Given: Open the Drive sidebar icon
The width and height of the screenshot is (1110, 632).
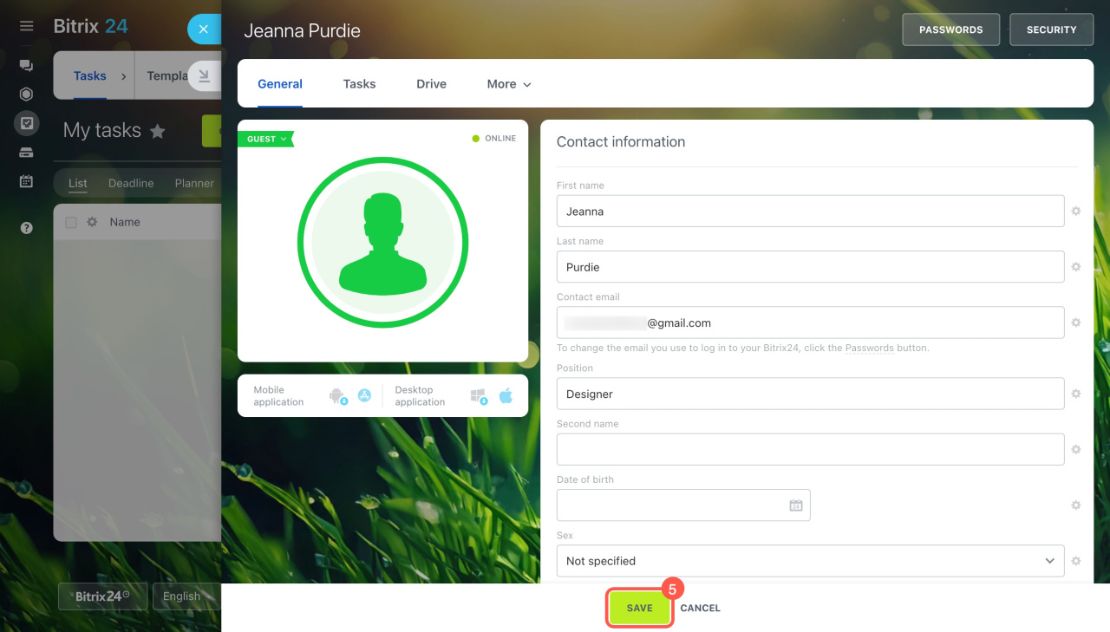Looking at the screenshot, I should pos(26,152).
